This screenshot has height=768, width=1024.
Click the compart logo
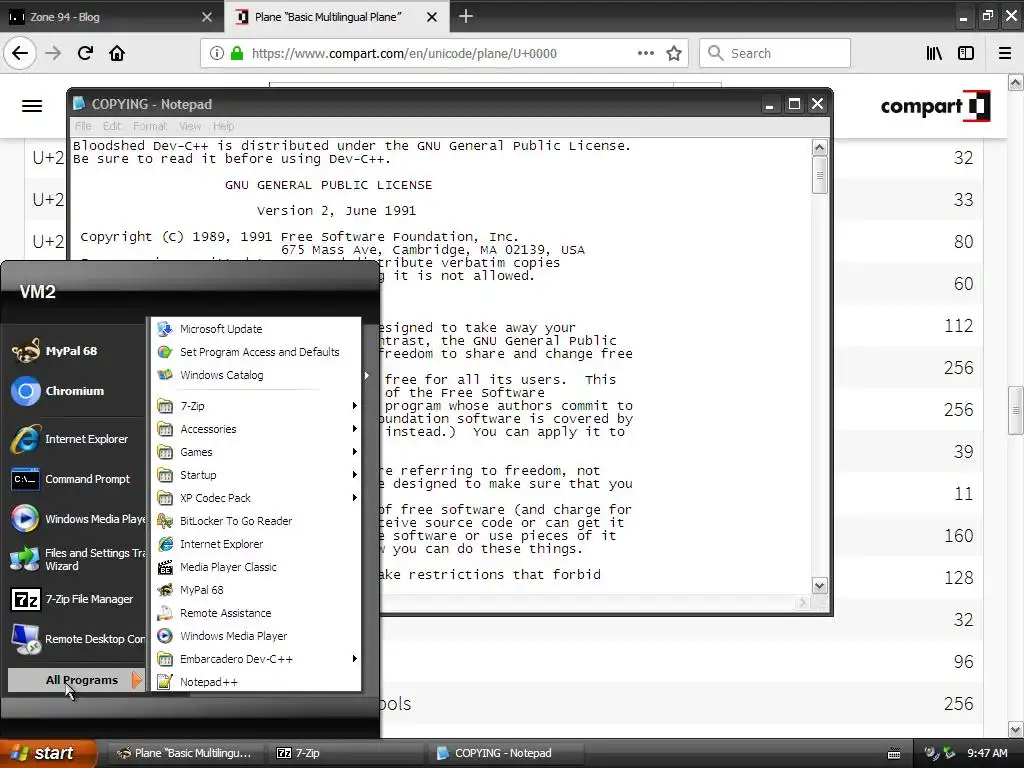[935, 106]
